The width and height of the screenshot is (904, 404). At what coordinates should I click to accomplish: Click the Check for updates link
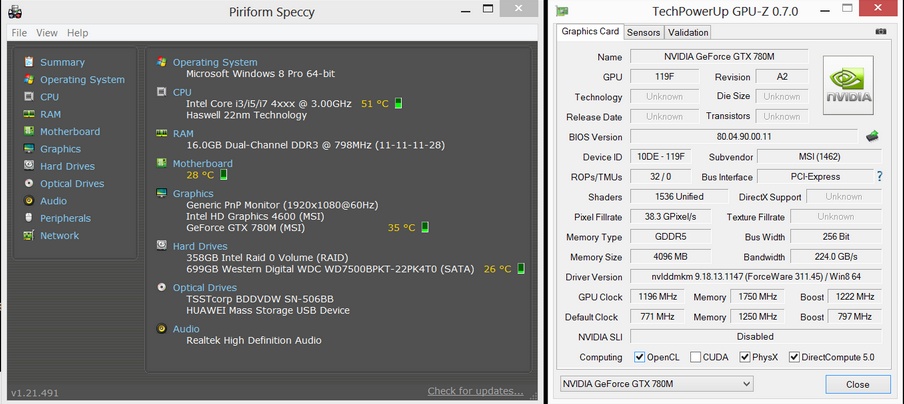point(476,391)
